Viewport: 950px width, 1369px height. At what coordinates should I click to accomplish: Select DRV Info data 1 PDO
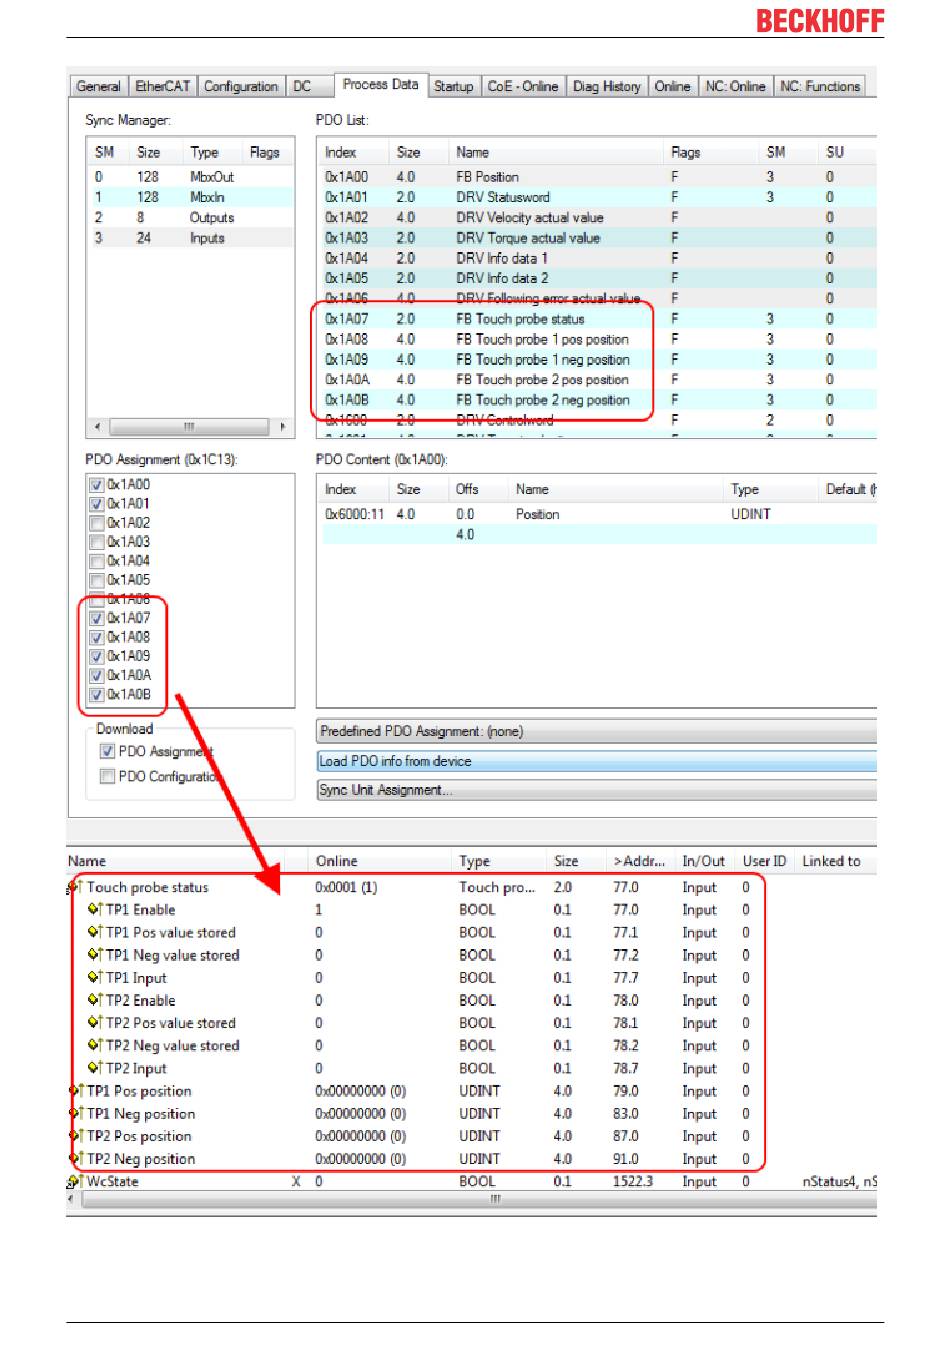(x=597, y=258)
